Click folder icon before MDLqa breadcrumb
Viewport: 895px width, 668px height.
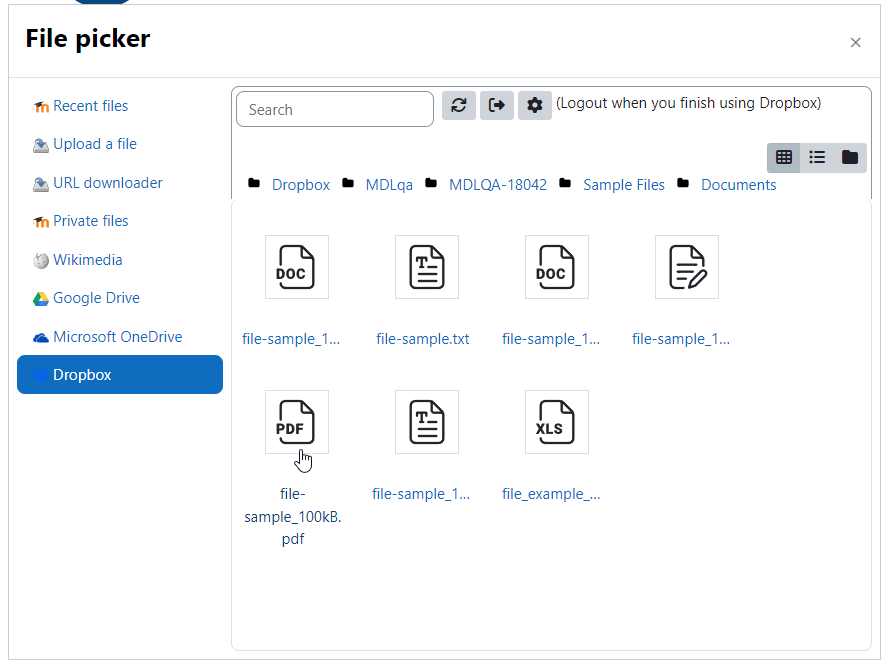pyautogui.click(x=348, y=183)
